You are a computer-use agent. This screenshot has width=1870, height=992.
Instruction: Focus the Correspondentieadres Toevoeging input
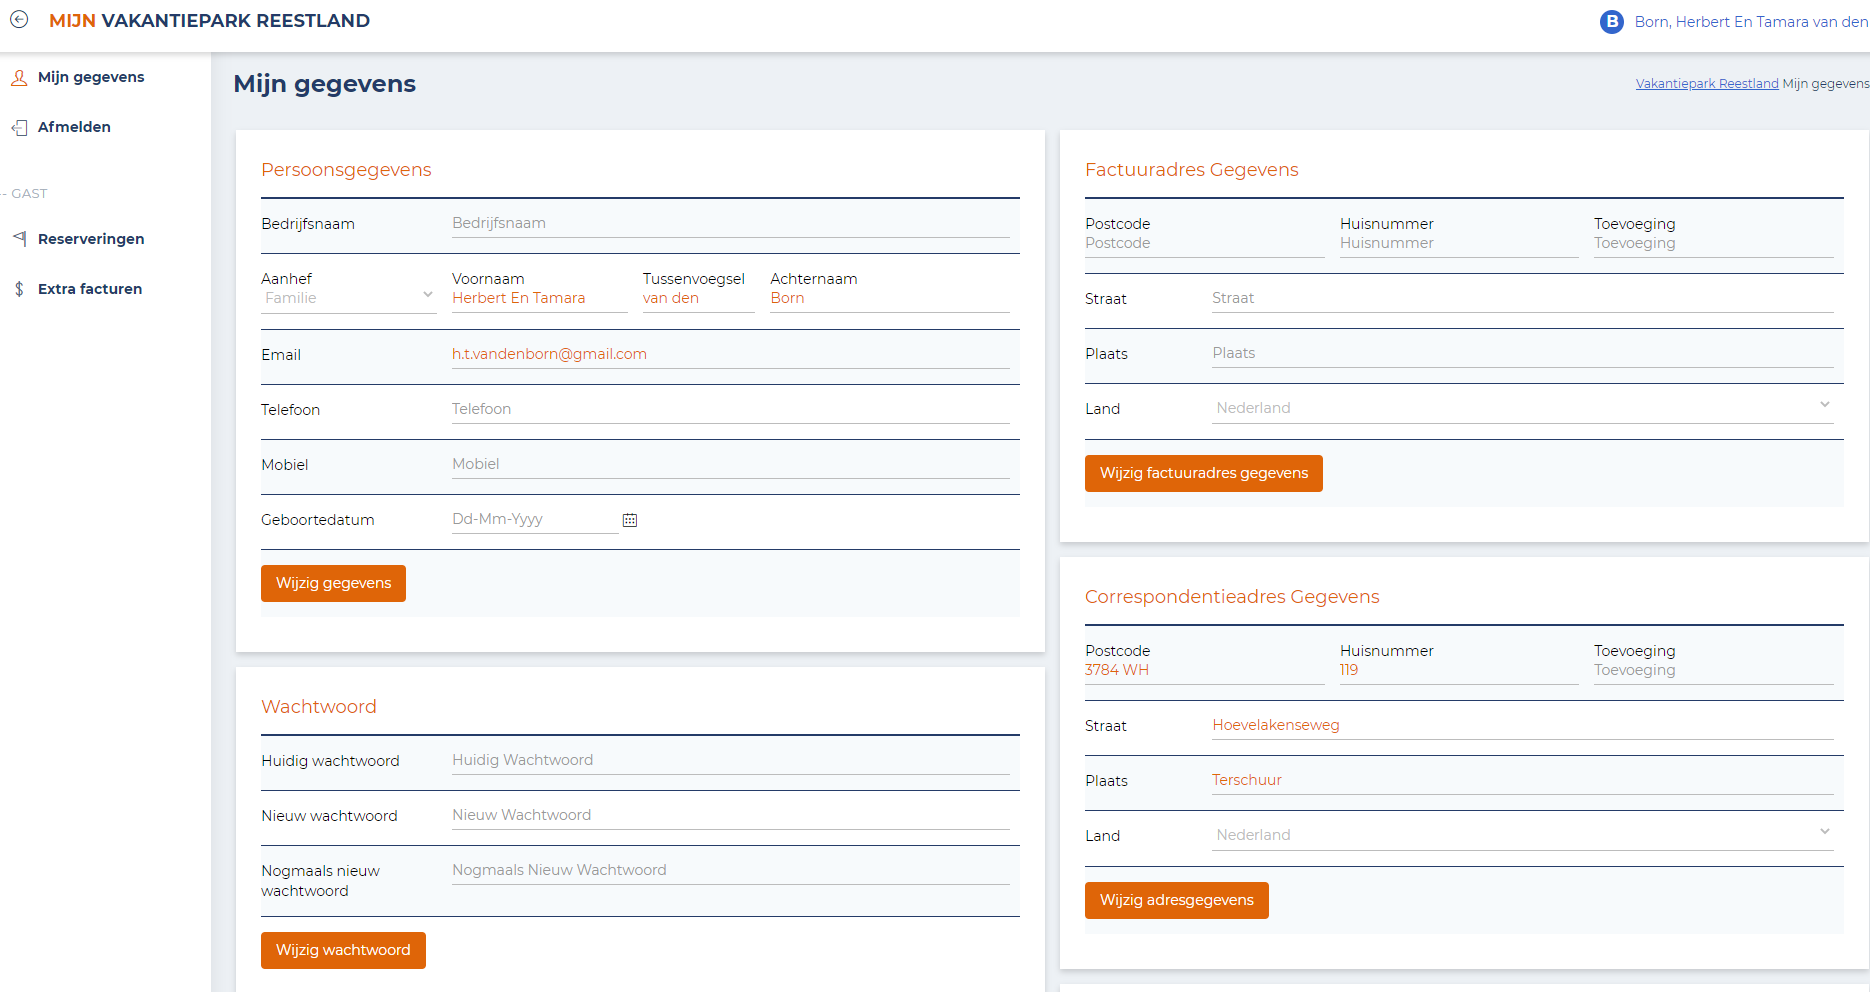(1713, 671)
